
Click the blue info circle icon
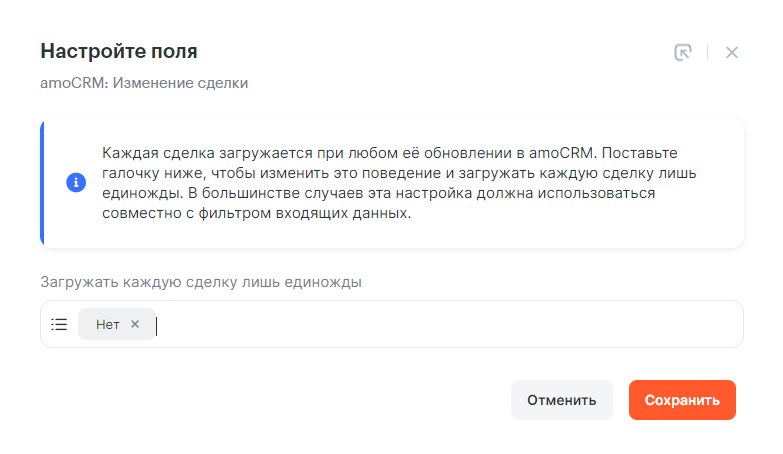tap(75, 183)
